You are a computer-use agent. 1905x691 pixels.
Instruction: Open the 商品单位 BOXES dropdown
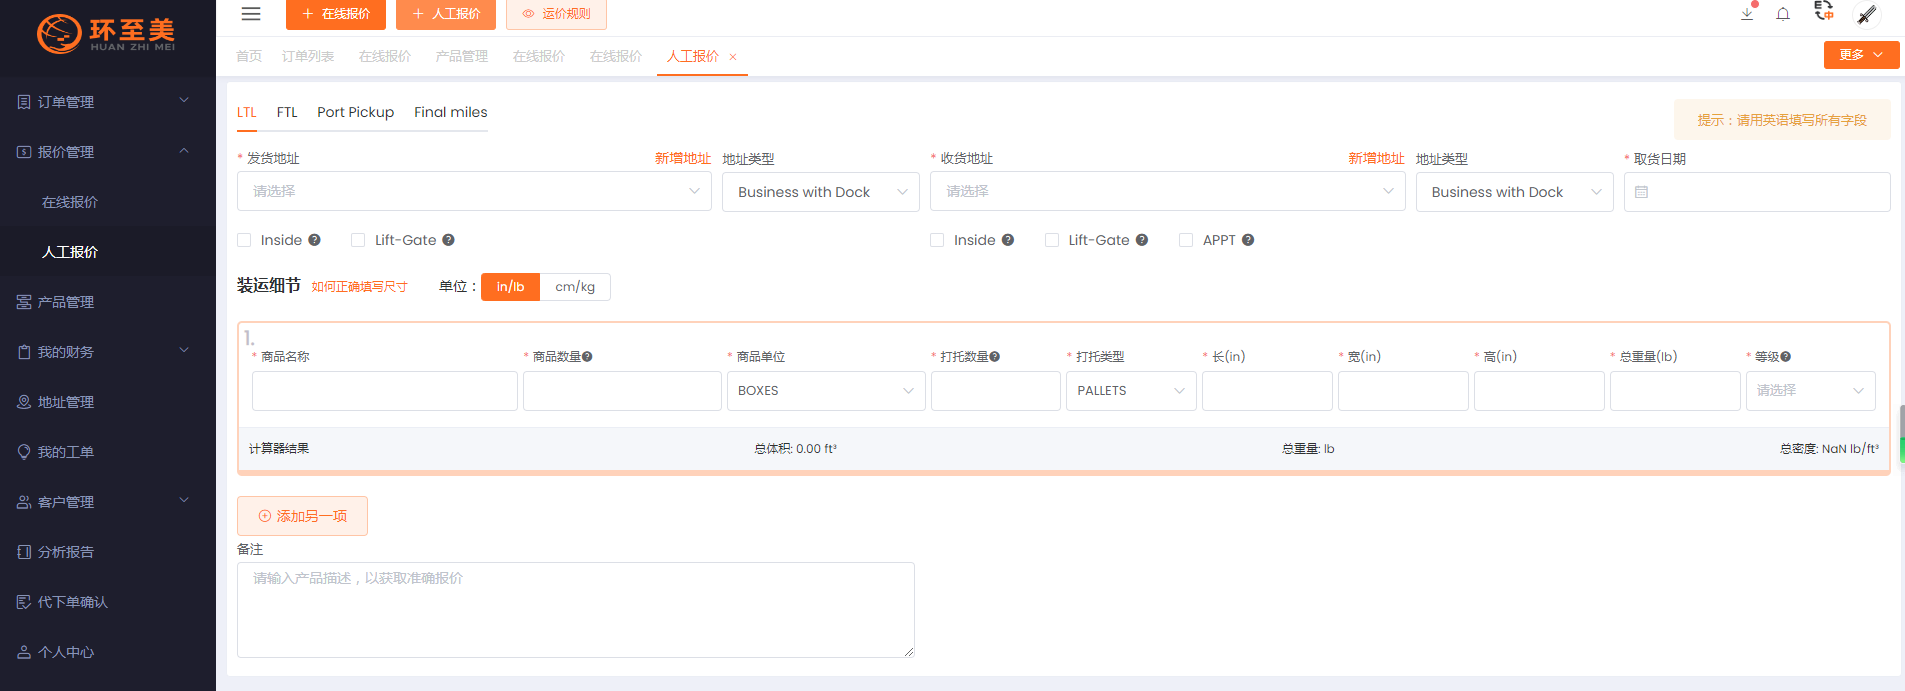click(825, 391)
